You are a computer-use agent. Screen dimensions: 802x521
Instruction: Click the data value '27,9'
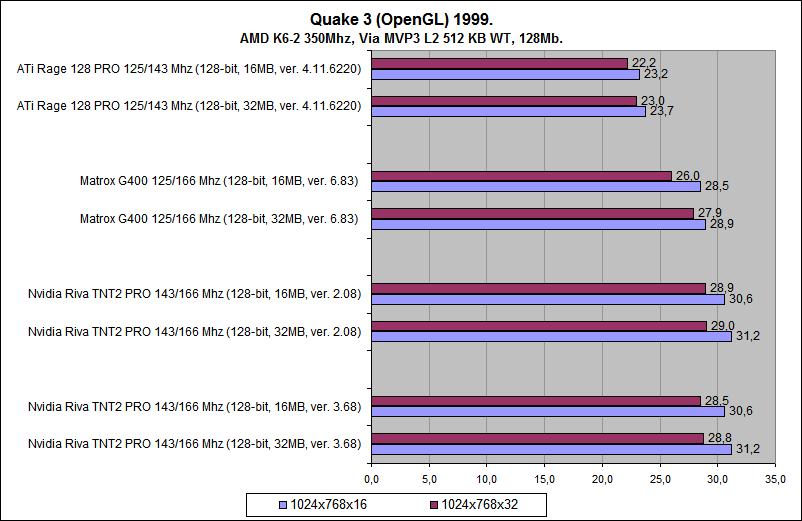pyautogui.click(x=709, y=213)
